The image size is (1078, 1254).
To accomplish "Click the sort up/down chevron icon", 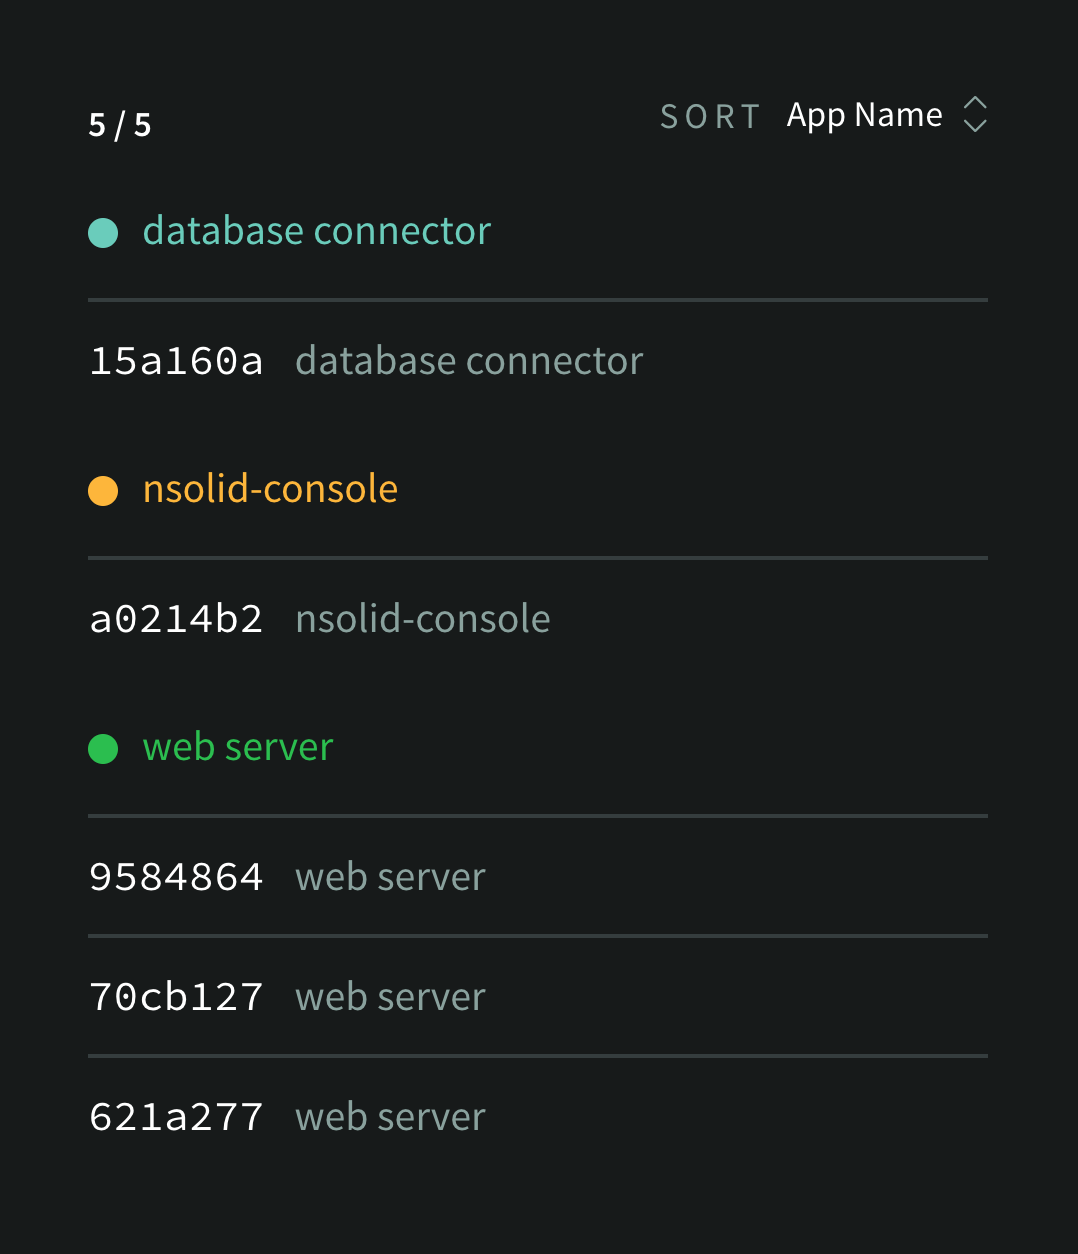I will coord(975,115).
